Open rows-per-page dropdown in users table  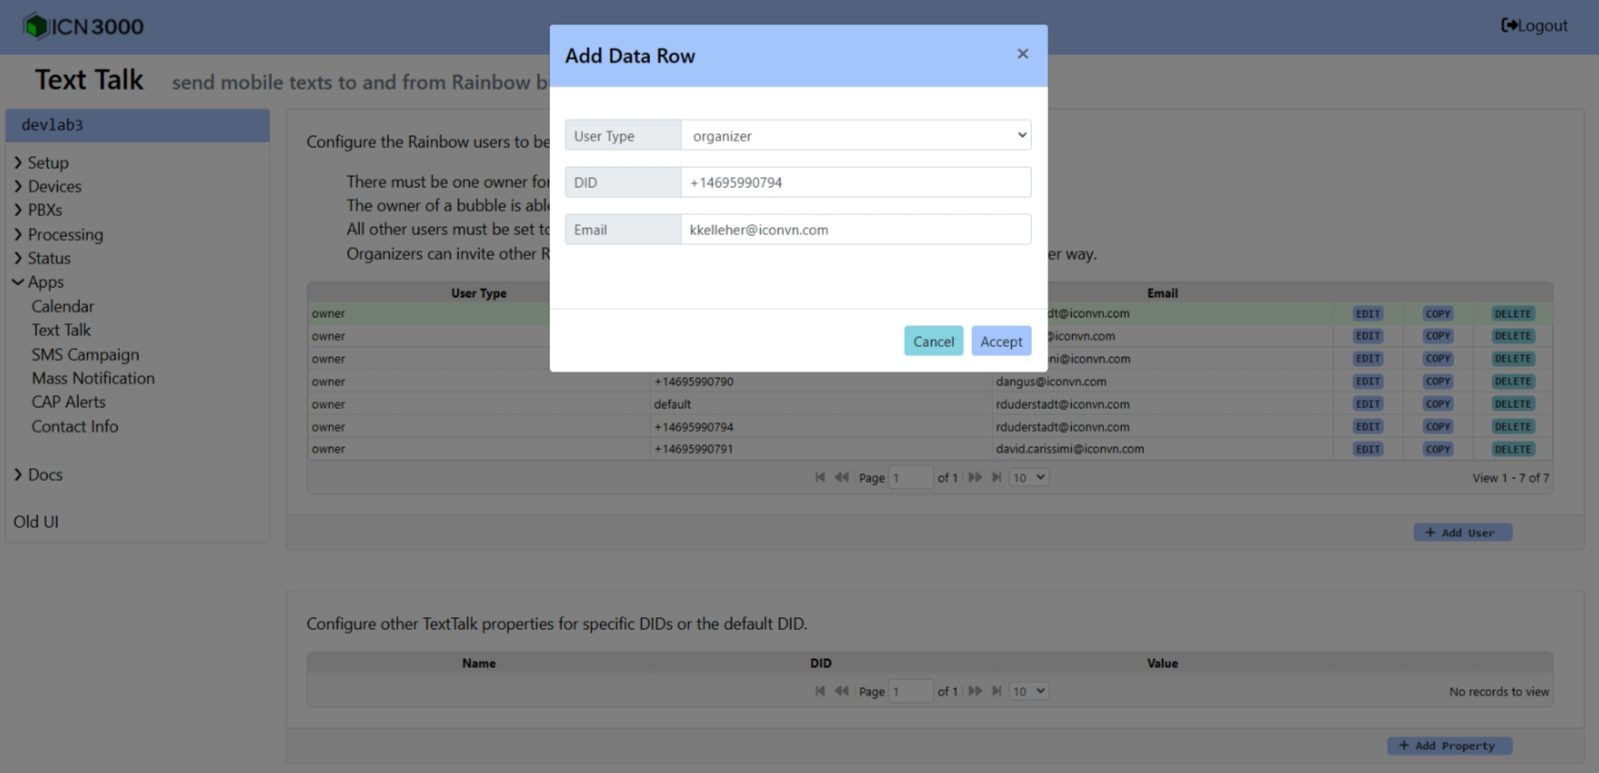coord(1028,478)
